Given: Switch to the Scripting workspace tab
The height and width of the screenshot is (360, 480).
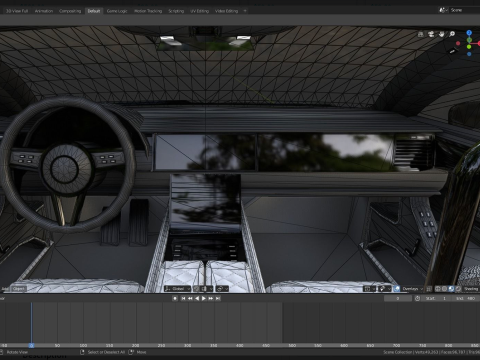Looking at the screenshot, I should coord(176,11).
